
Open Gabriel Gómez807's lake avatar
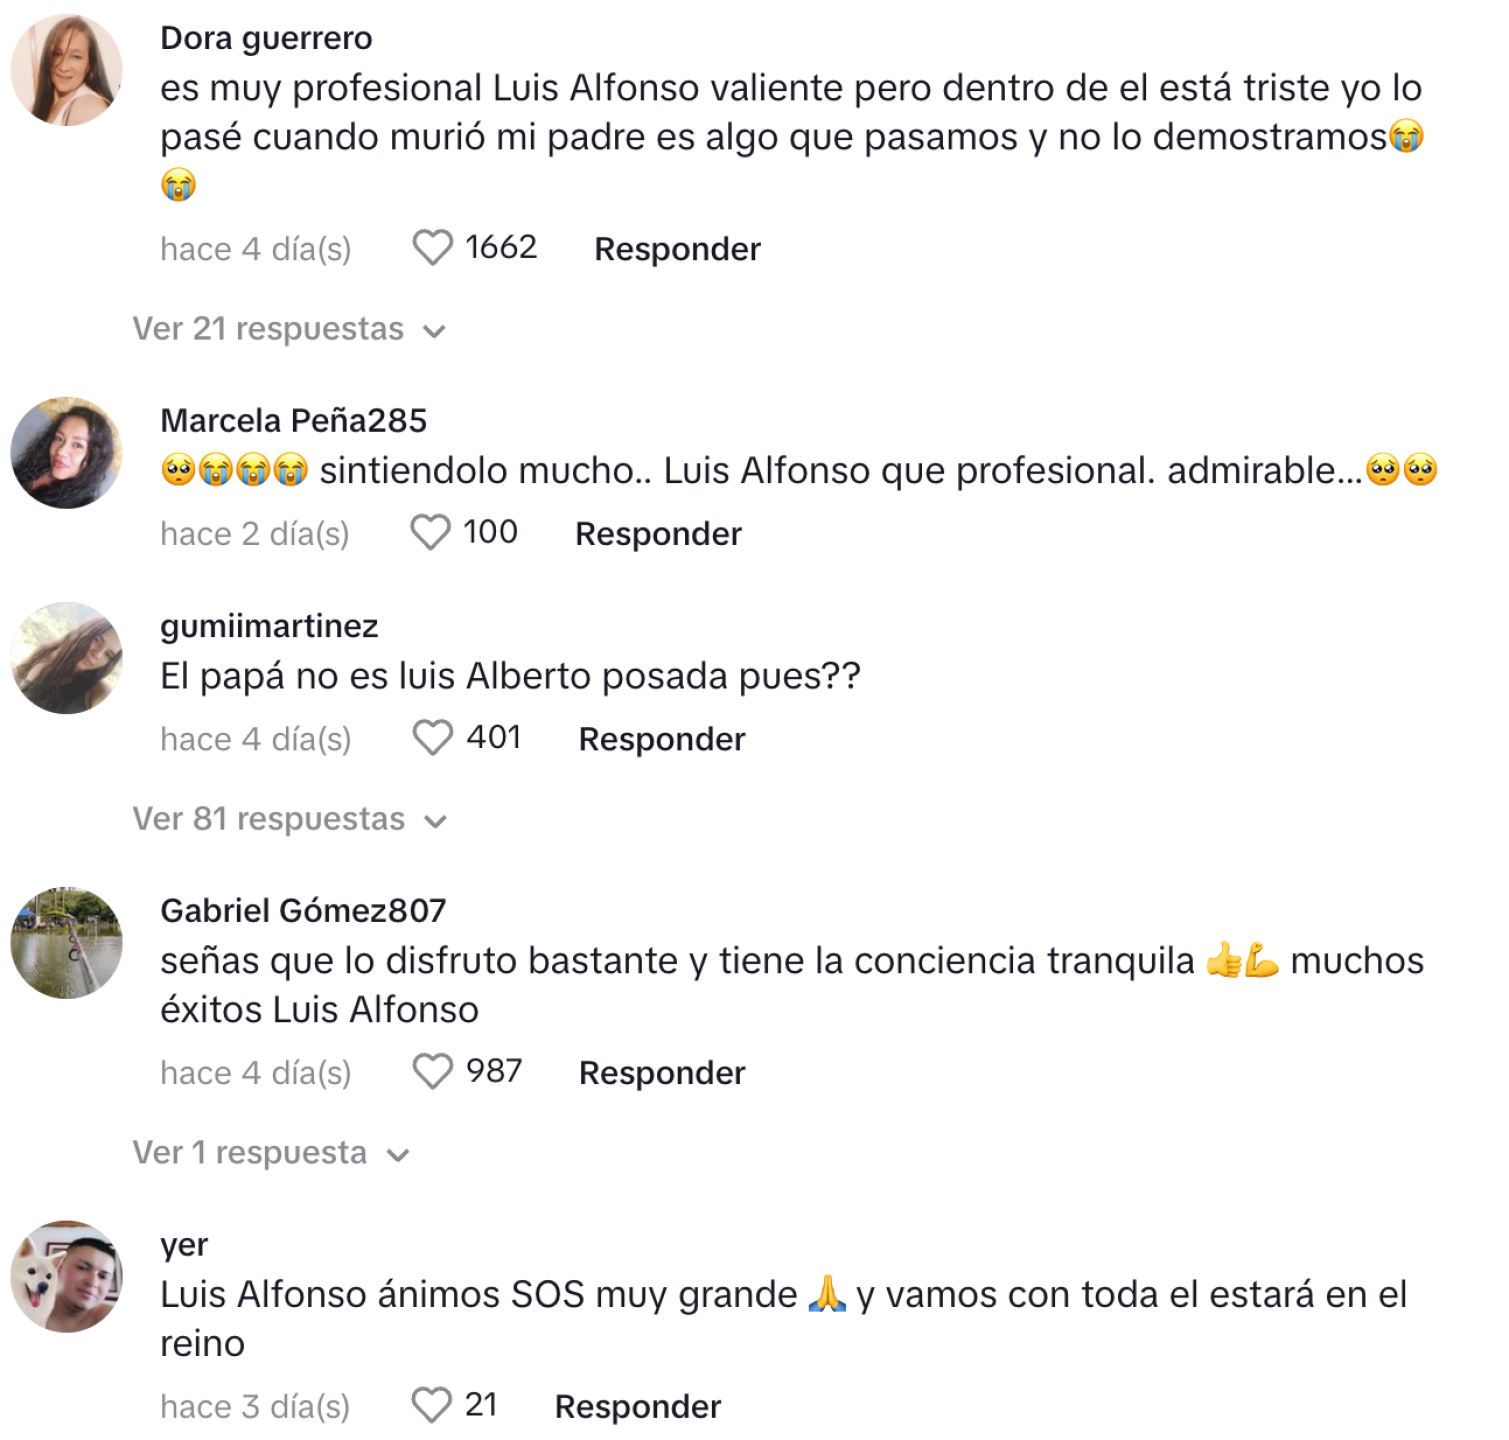coord(66,942)
